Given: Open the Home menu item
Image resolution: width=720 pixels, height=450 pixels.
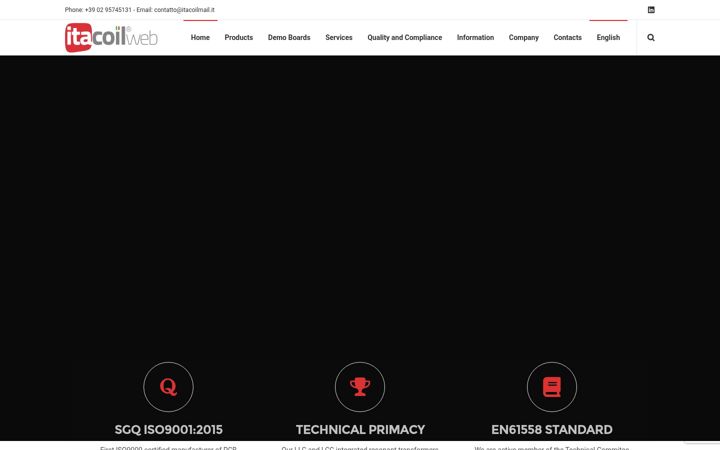Looking at the screenshot, I should point(200,38).
